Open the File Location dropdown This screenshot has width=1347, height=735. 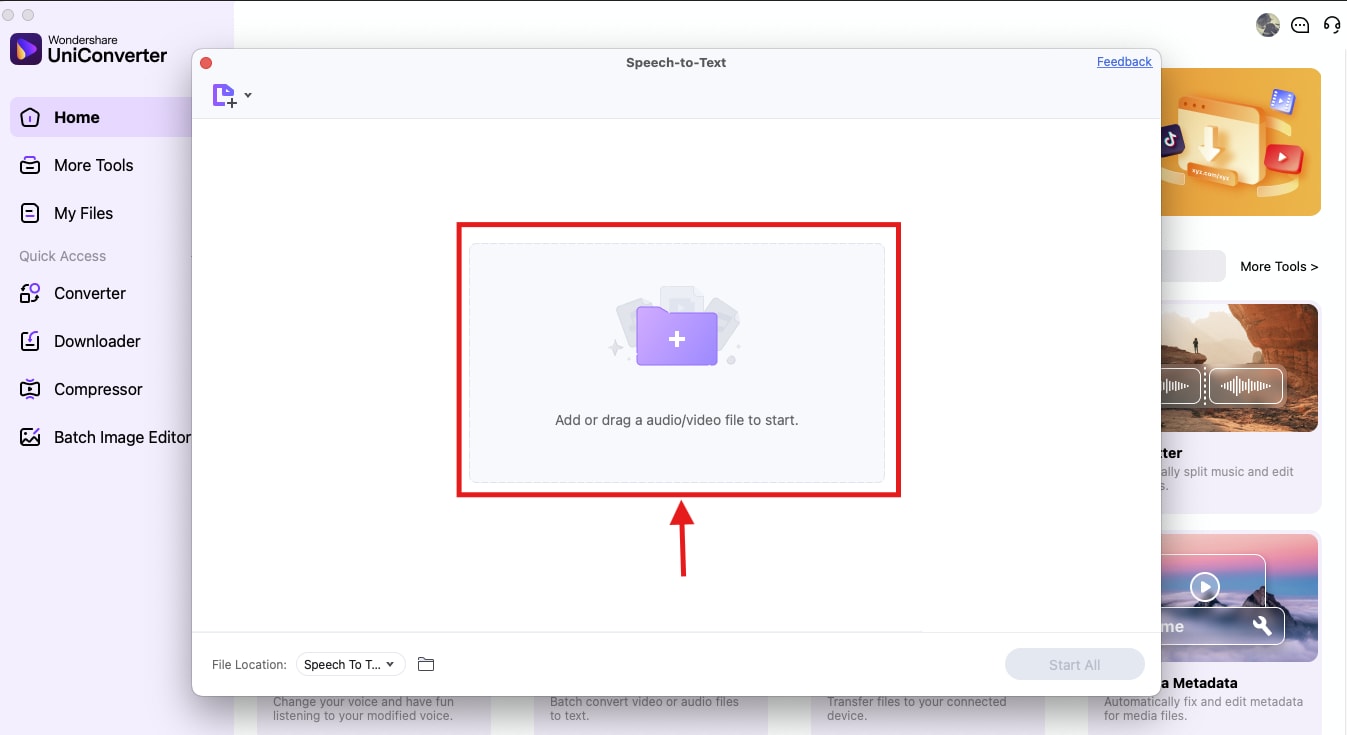[x=350, y=664]
